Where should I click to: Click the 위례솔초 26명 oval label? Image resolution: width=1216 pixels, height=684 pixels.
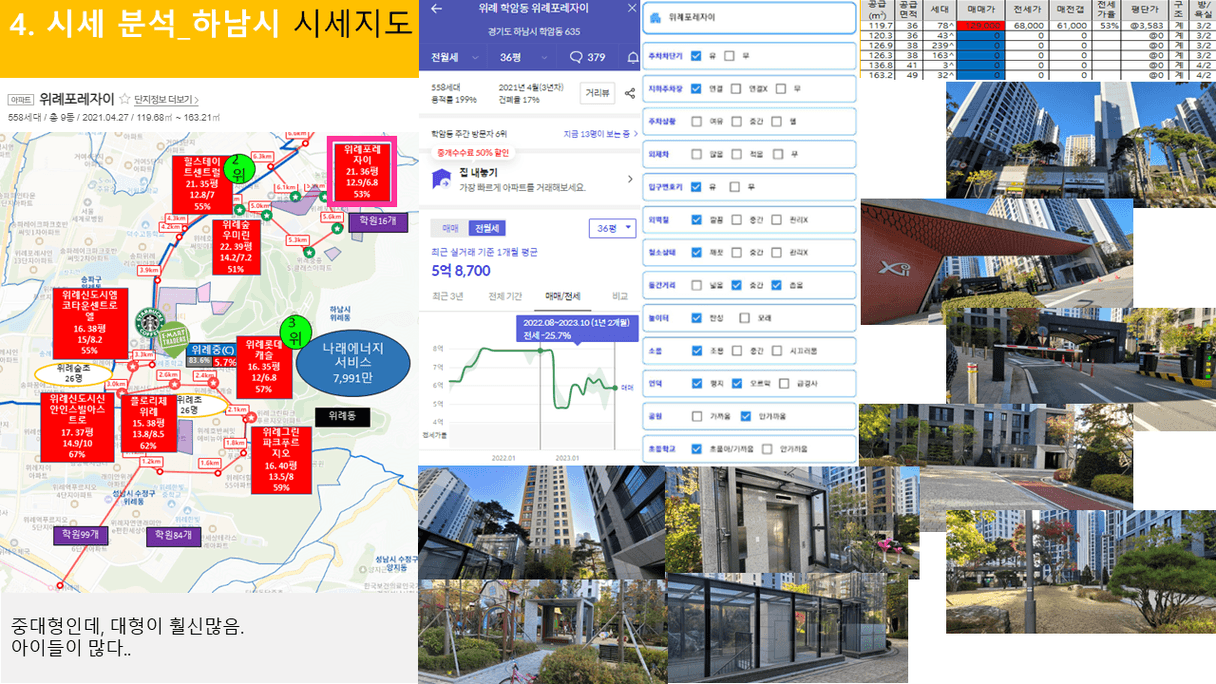(x=72, y=373)
